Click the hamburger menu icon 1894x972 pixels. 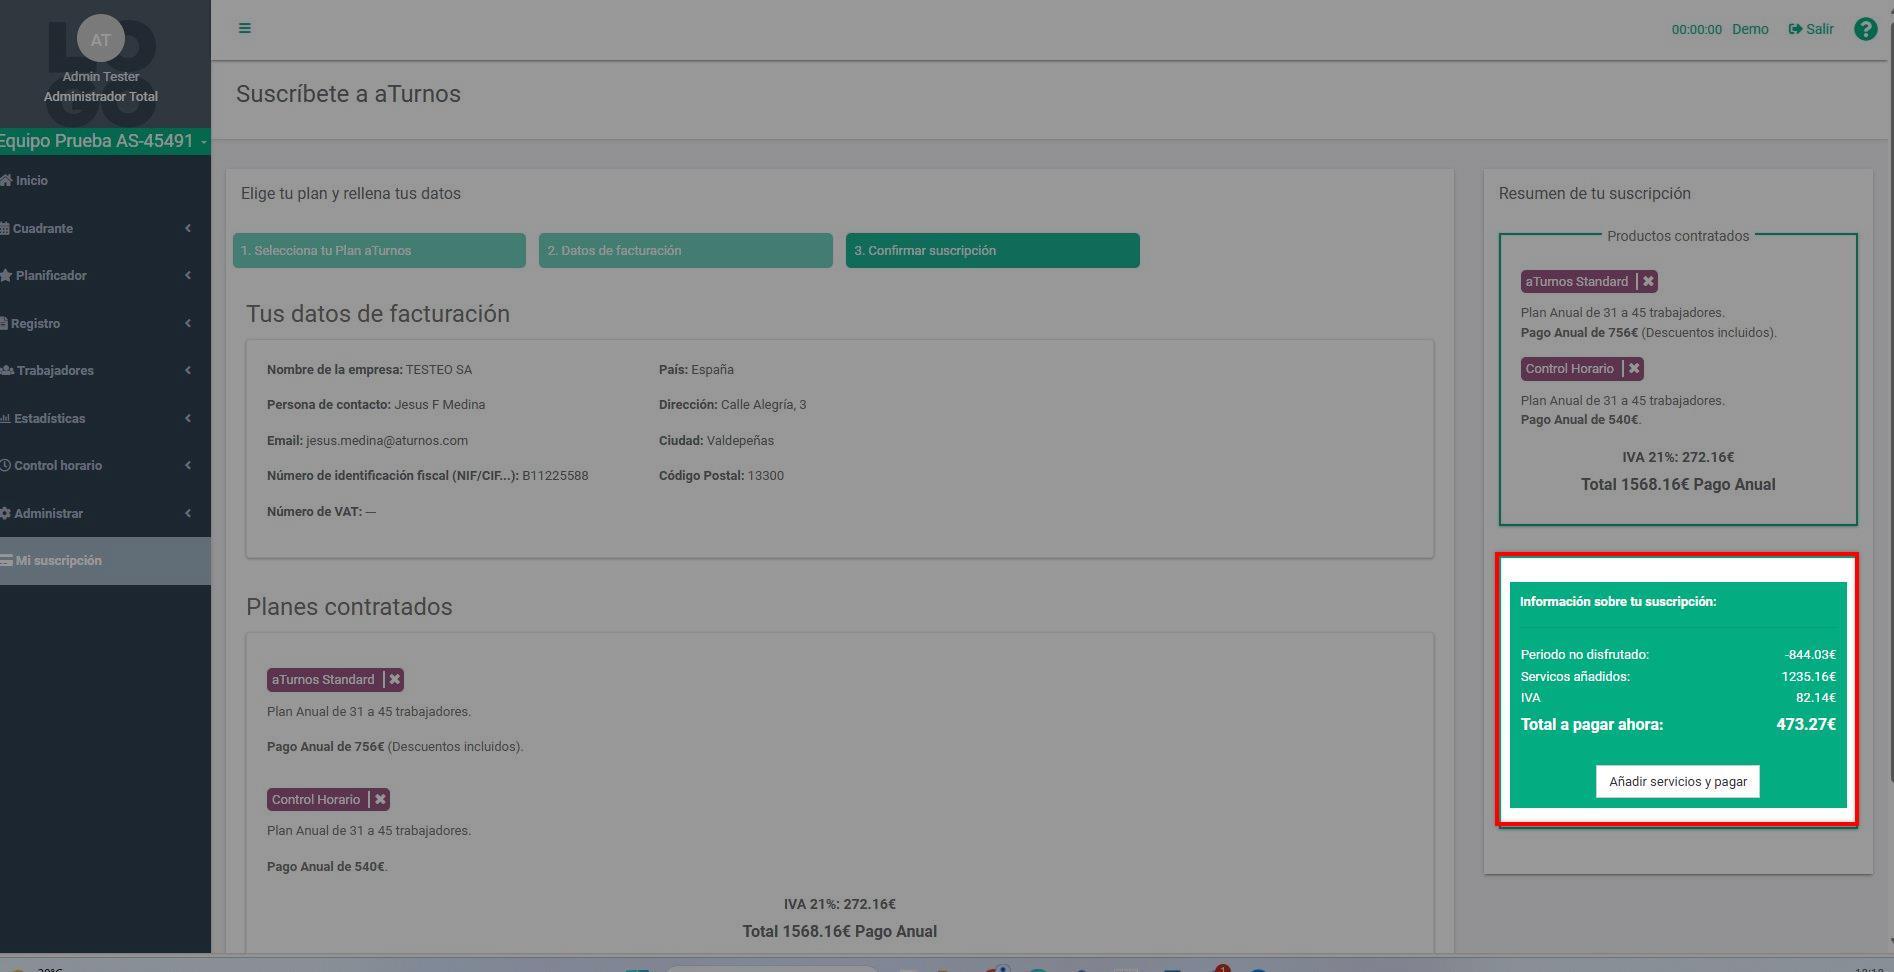[x=244, y=28]
